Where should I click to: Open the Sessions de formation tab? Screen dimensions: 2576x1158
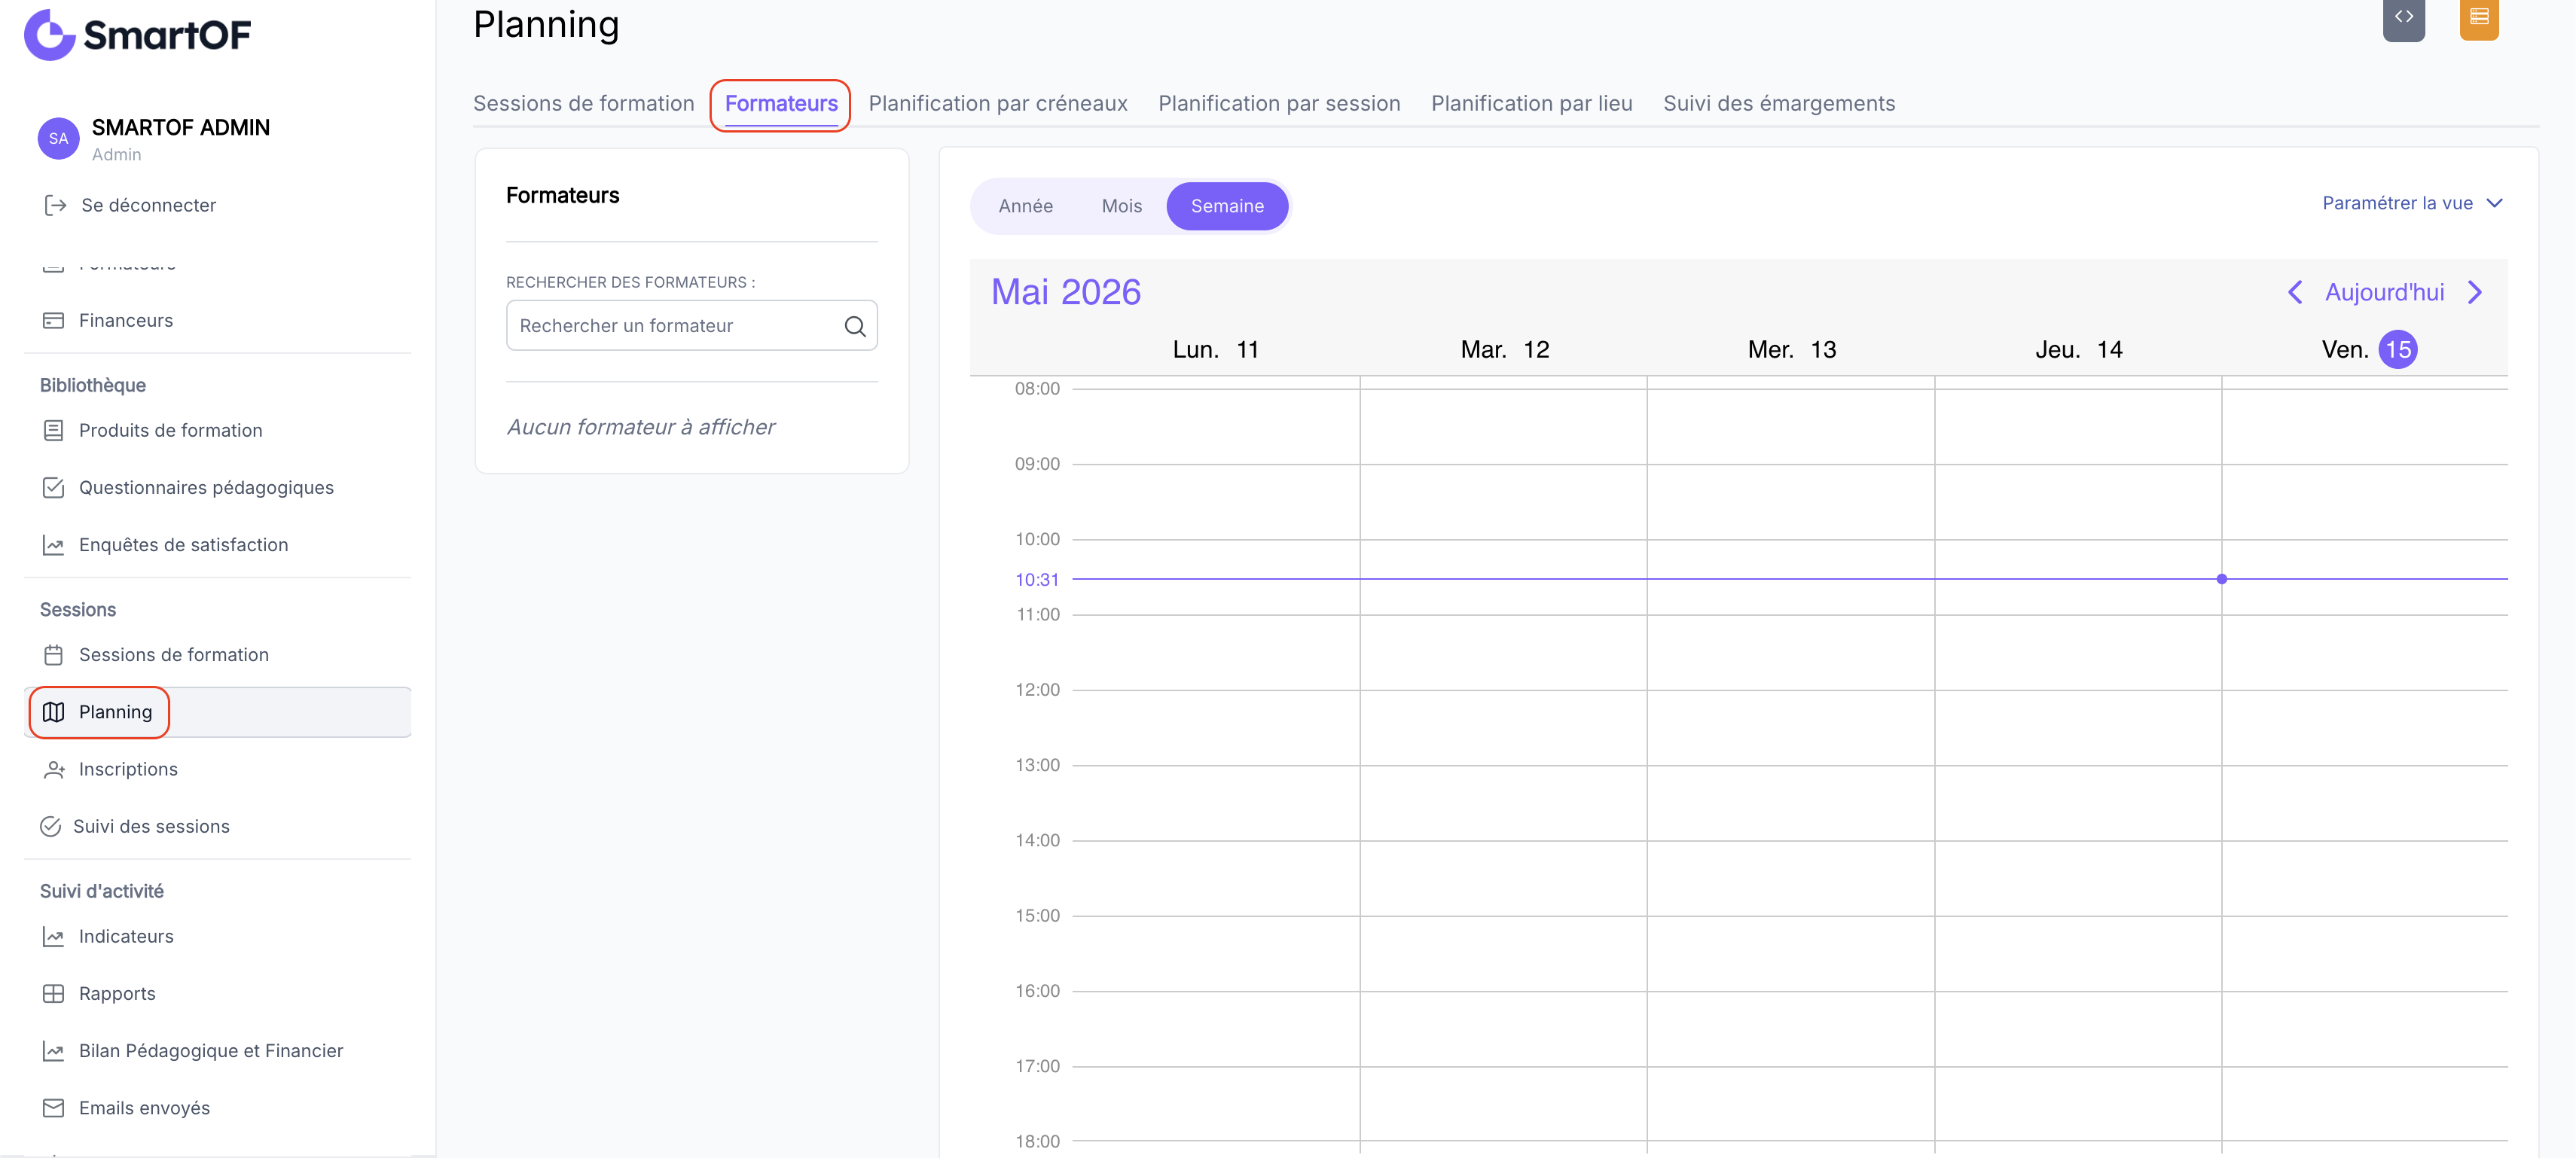[x=583, y=103]
